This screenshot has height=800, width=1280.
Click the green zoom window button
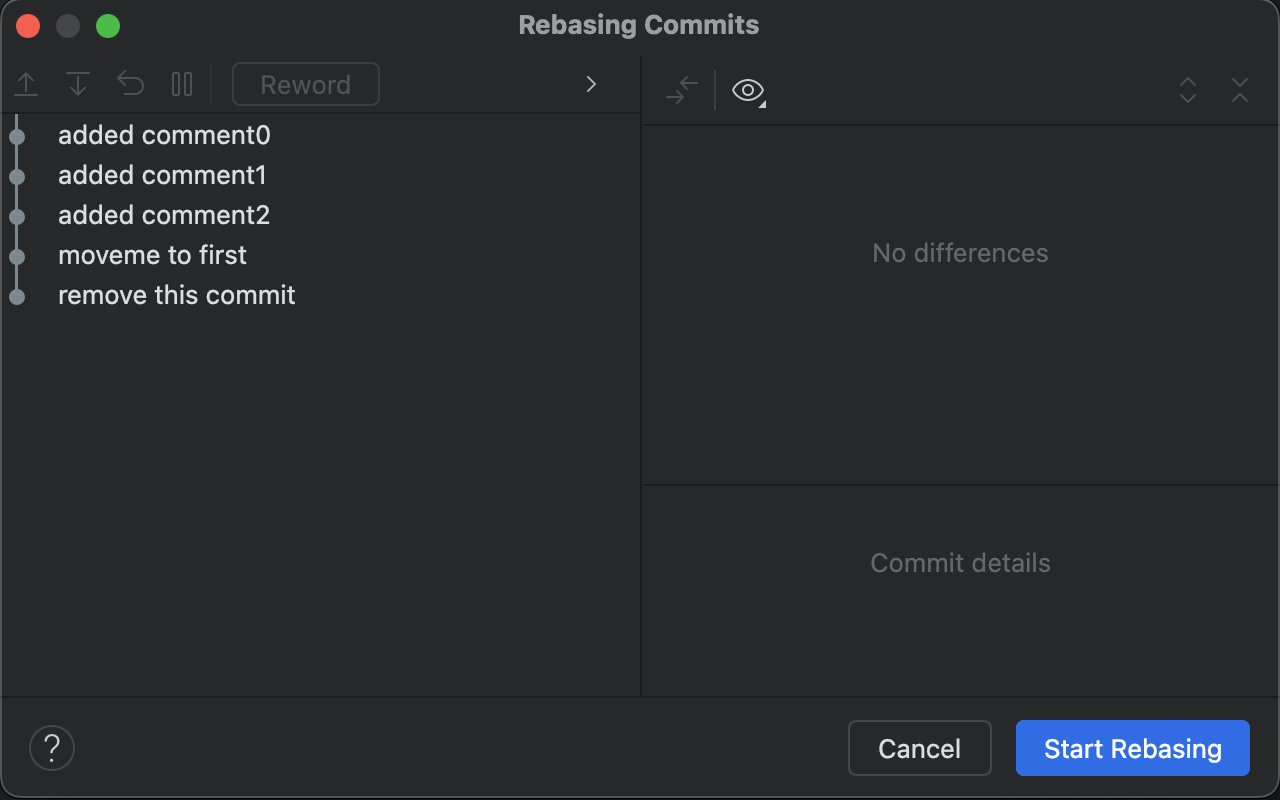[108, 26]
